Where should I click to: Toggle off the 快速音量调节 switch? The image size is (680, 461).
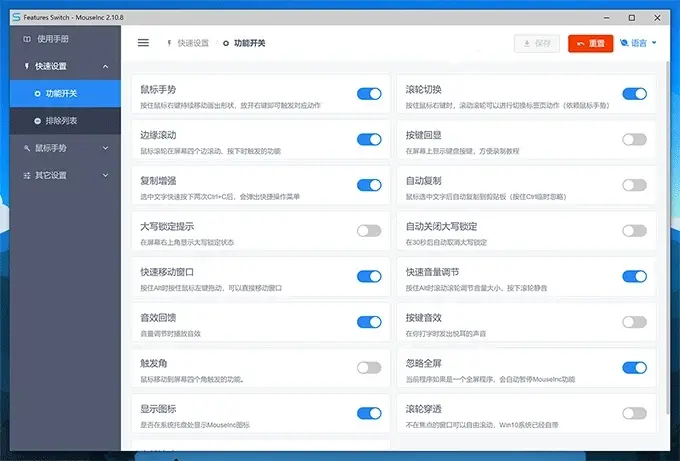pos(634,277)
